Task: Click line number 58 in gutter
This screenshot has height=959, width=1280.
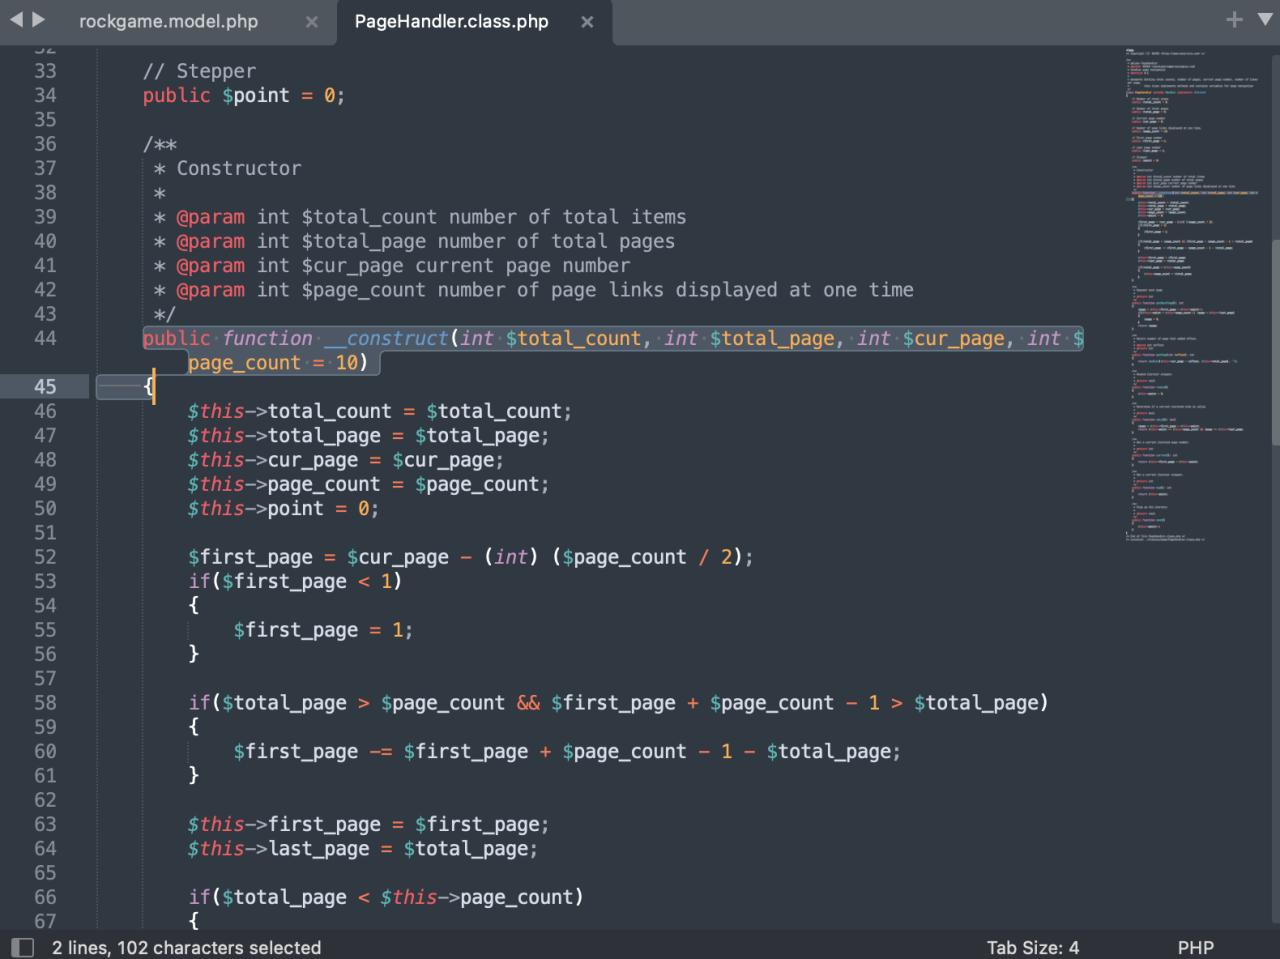Action: [45, 702]
